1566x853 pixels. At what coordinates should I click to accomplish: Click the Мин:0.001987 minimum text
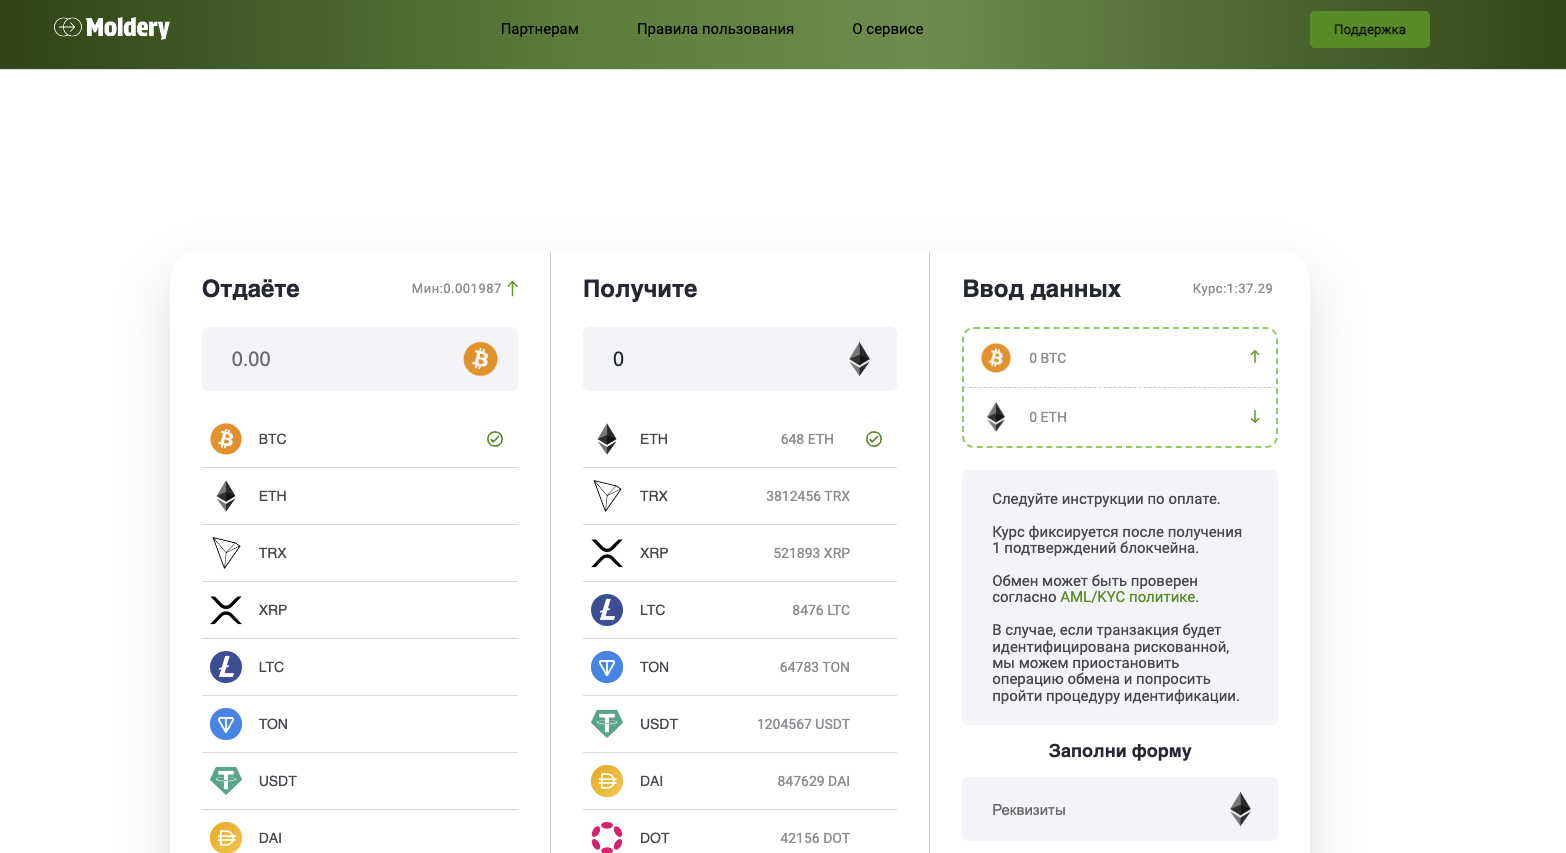(457, 288)
